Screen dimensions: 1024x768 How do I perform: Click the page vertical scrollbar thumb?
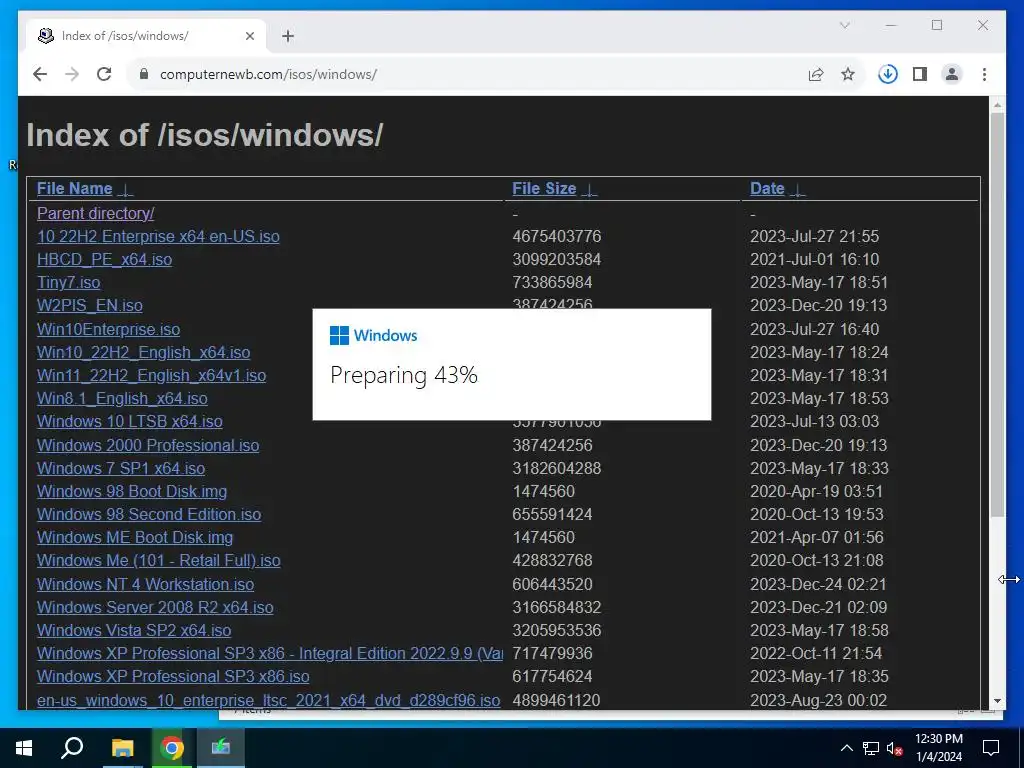click(x=997, y=315)
